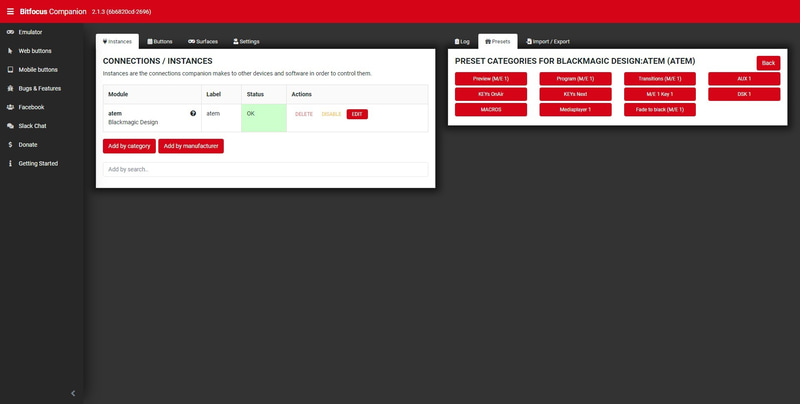The width and height of the screenshot is (800, 404).
Task: Collapse the sidebar with the chevron arrow
Action: [x=73, y=393]
